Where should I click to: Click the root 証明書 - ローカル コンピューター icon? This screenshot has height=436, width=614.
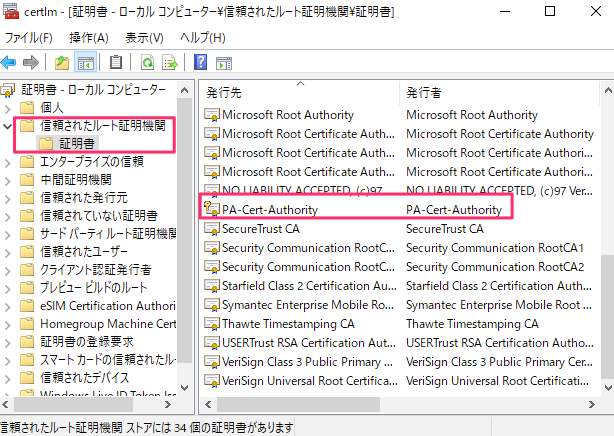[8, 90]
